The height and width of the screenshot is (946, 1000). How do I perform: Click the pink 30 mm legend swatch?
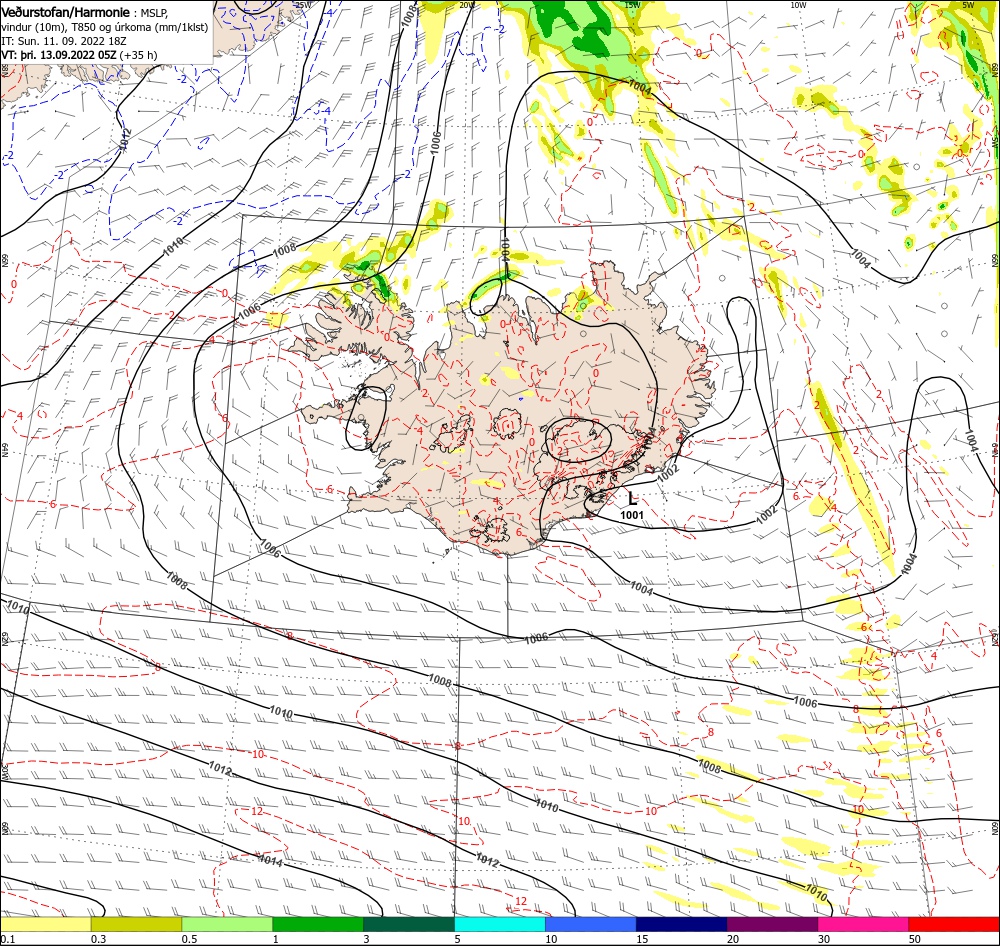(x=864, y=924)
